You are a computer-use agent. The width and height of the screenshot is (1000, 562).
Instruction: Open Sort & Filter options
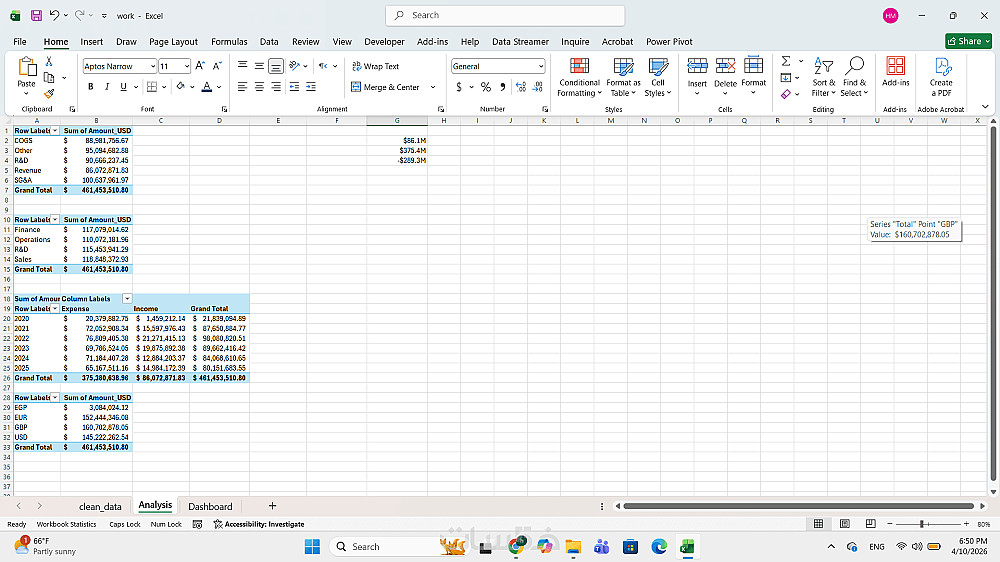tap(823, 77)
